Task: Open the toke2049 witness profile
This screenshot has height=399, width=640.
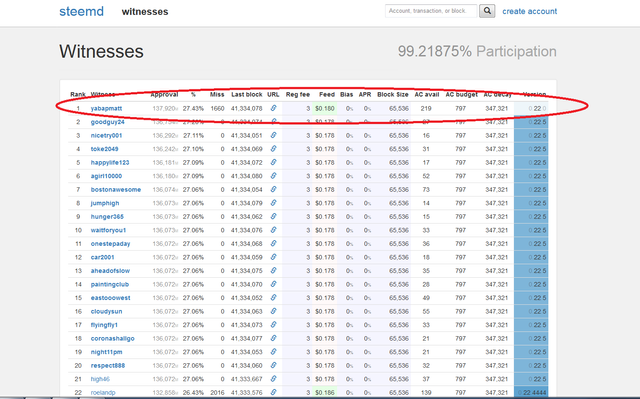Action: (x=104, y=149)
